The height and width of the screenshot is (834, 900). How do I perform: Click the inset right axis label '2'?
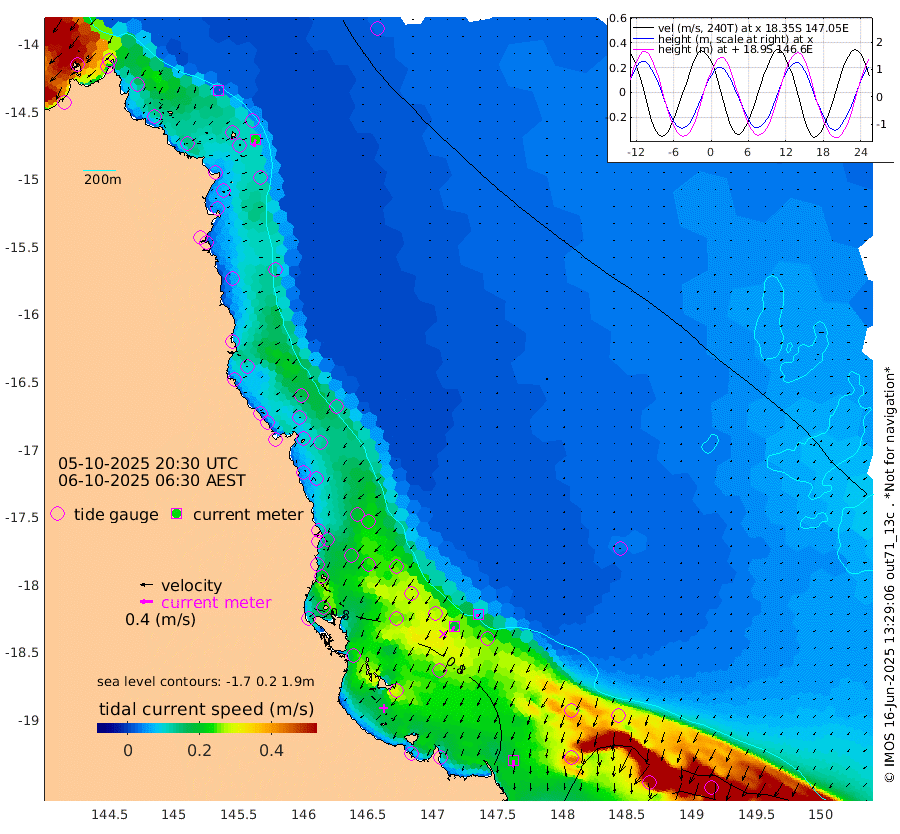[879, 41]
